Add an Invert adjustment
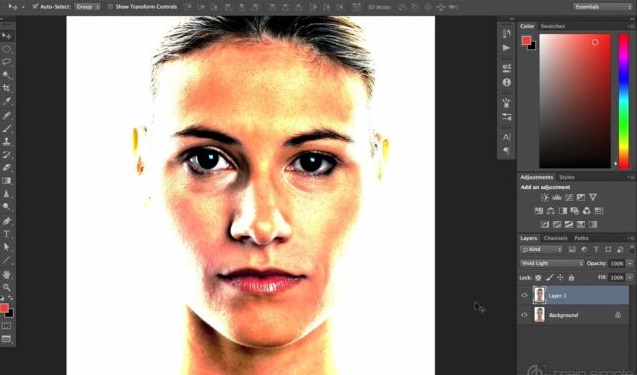 (545, 225)
